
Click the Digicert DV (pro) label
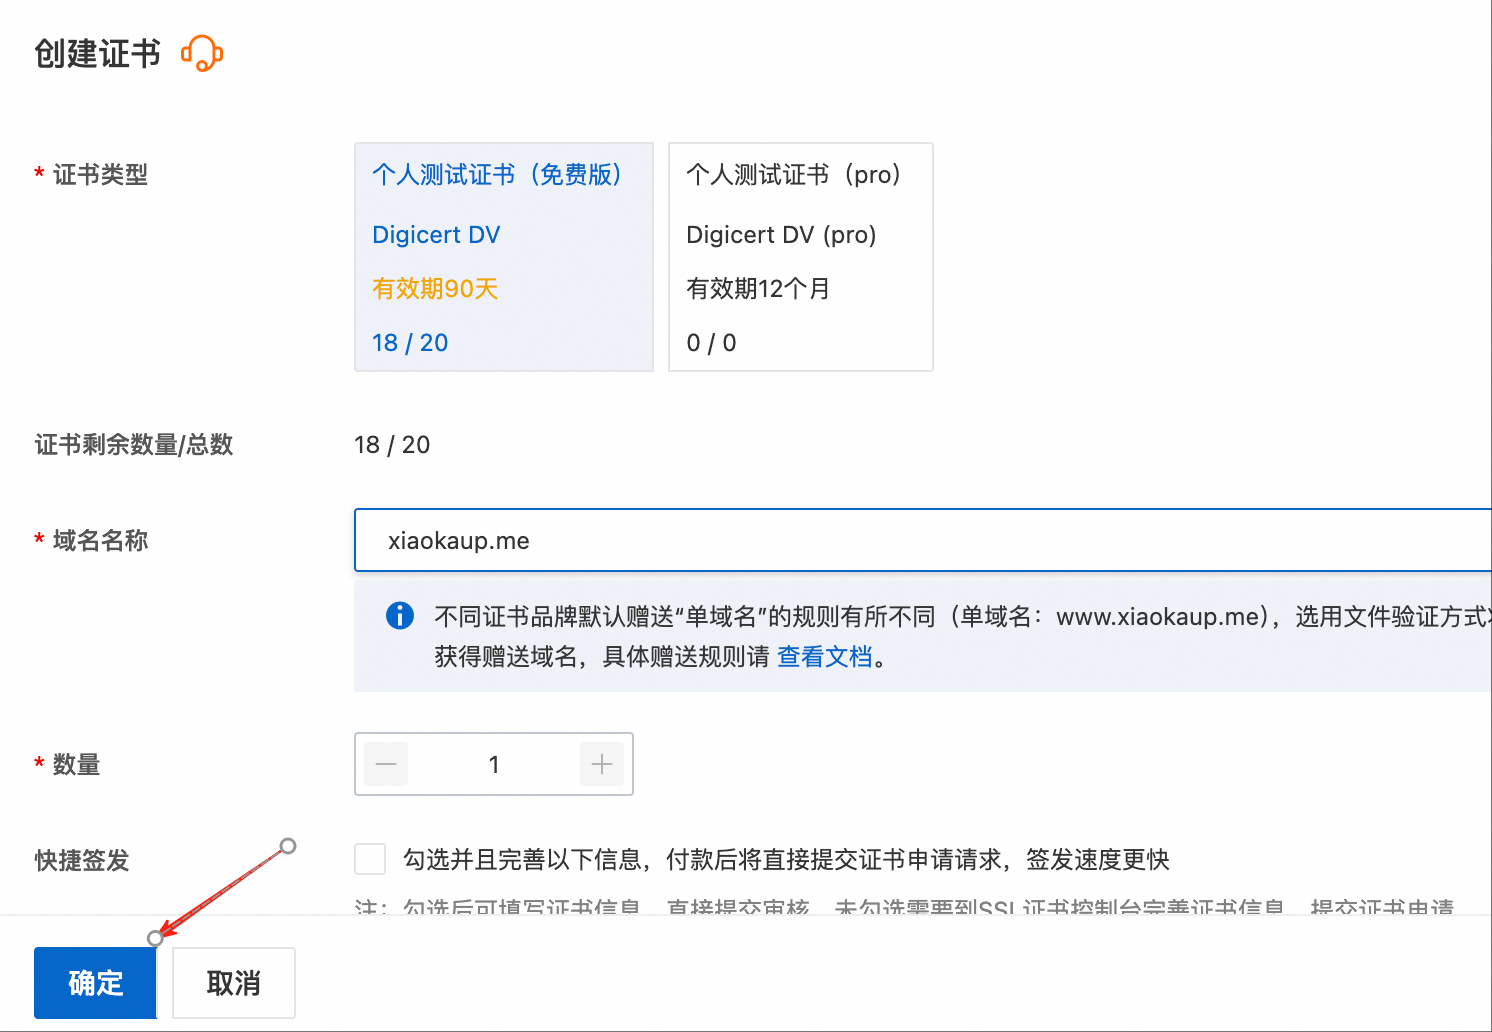(x=781, y=235)
